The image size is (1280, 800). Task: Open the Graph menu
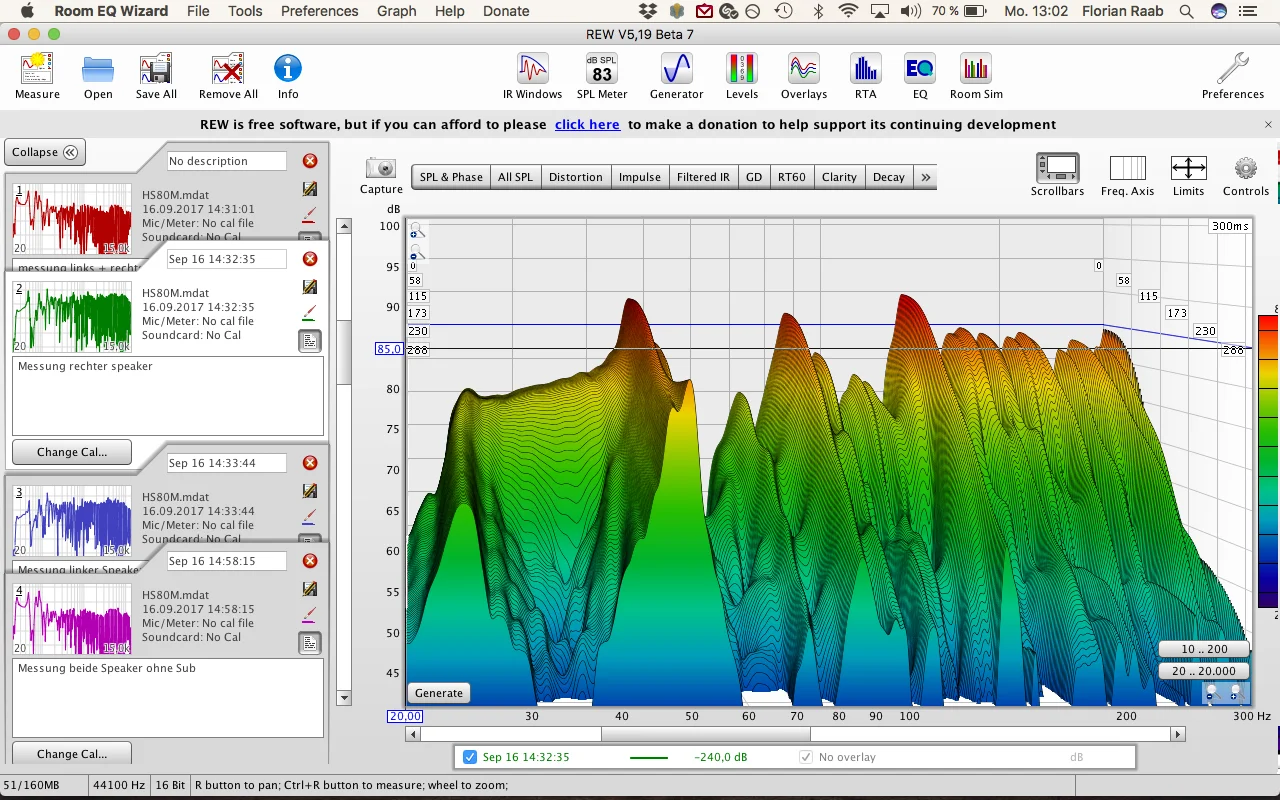tap(397, 11)
